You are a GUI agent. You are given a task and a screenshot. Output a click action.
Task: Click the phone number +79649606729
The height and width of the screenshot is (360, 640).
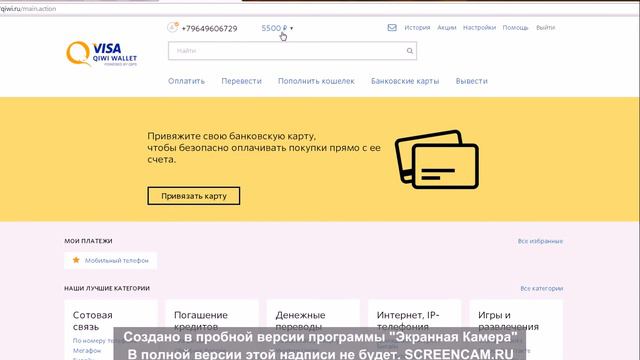[209, 29]
